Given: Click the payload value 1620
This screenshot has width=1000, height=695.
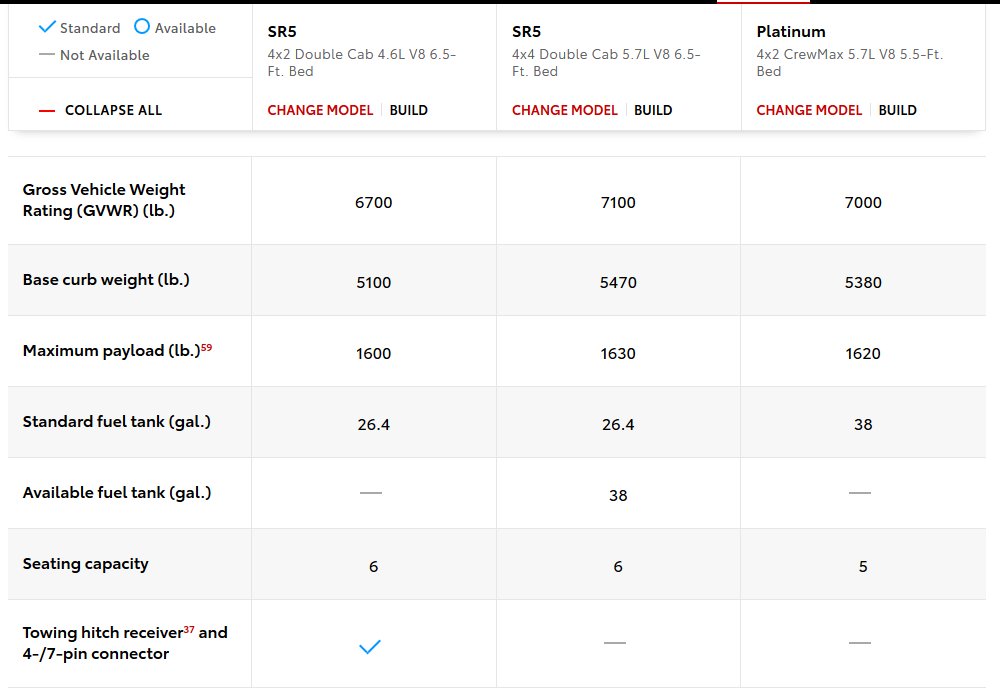Looking at the screenshot, I should 863,354.
